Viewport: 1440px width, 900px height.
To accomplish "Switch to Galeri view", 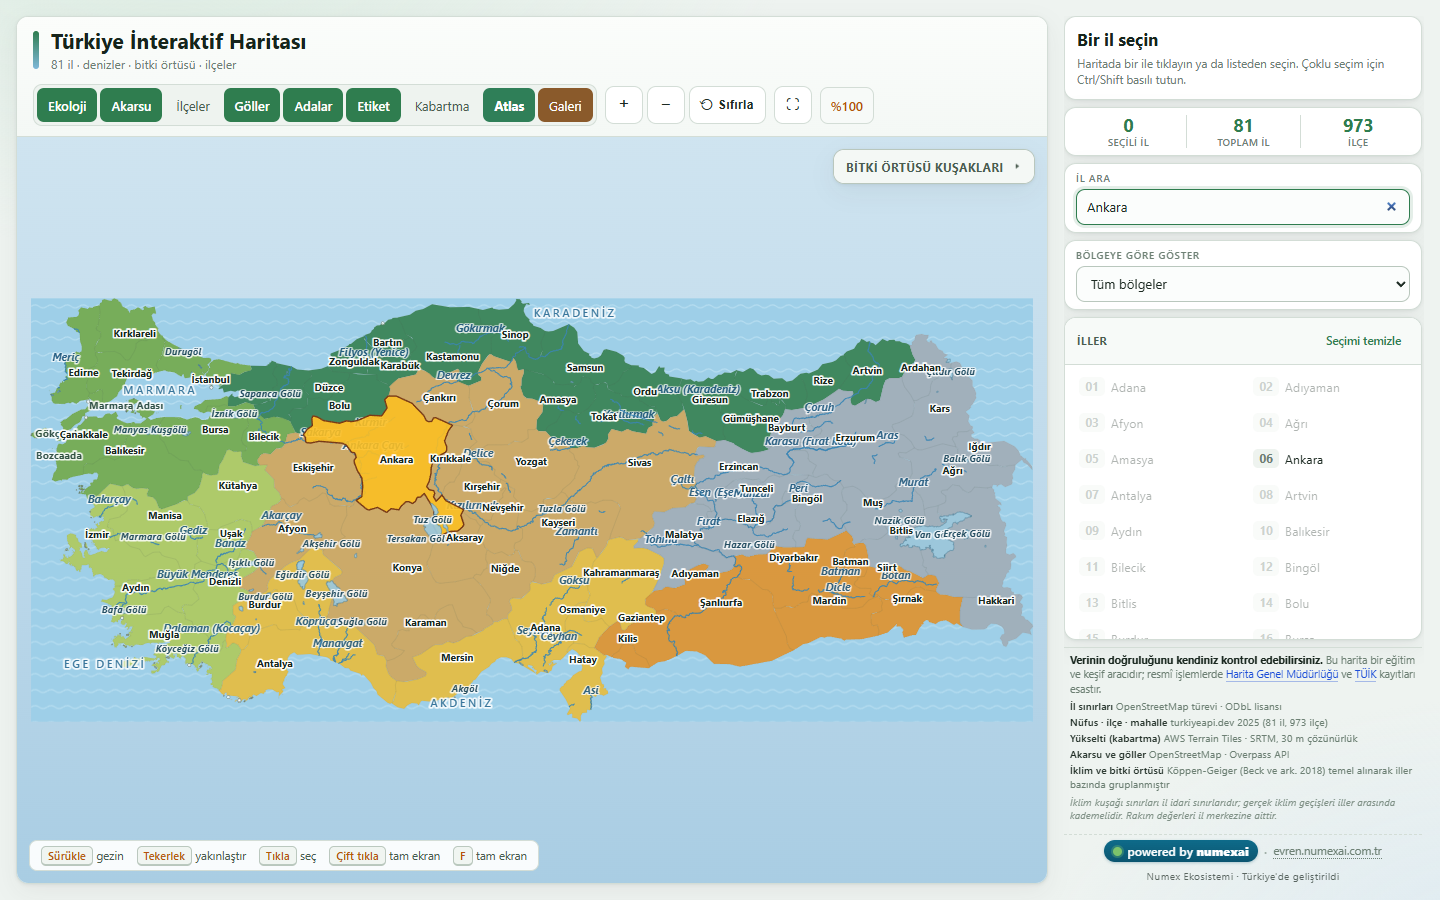I will pyautogui.click(x=565, y=106).
